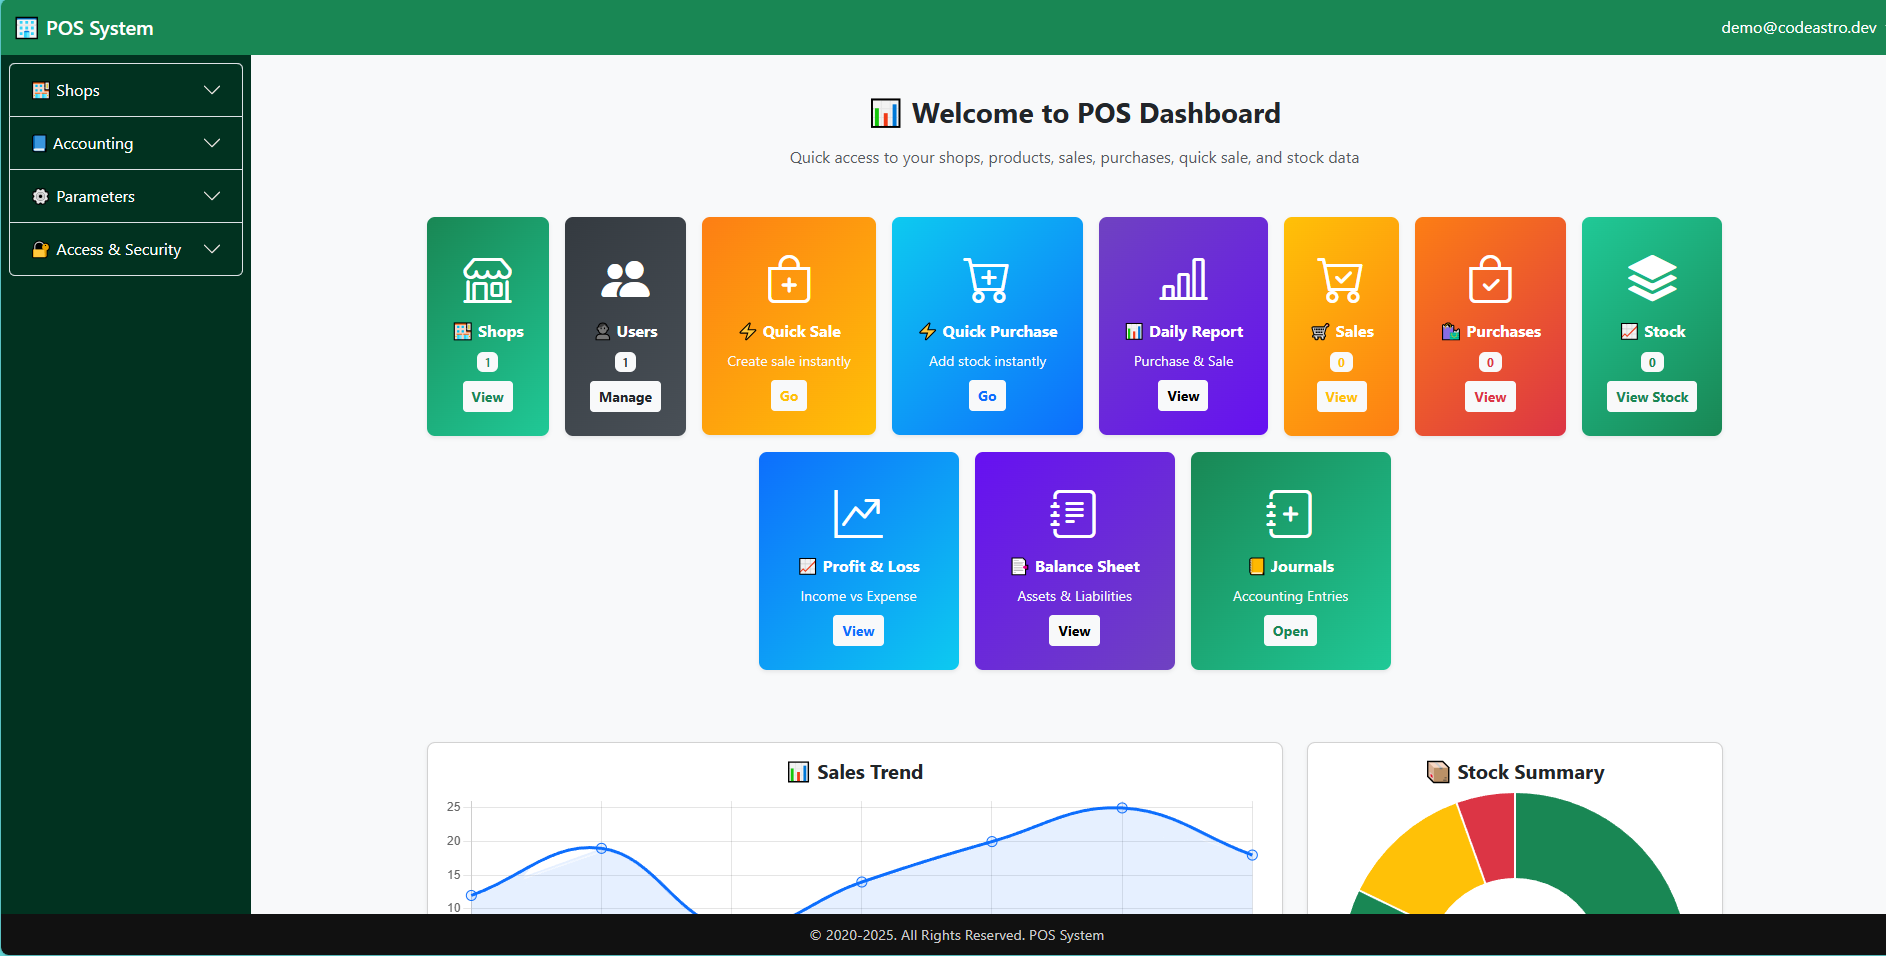Click the people icon on Users card

pyautogui.click(x=625, y=280)
